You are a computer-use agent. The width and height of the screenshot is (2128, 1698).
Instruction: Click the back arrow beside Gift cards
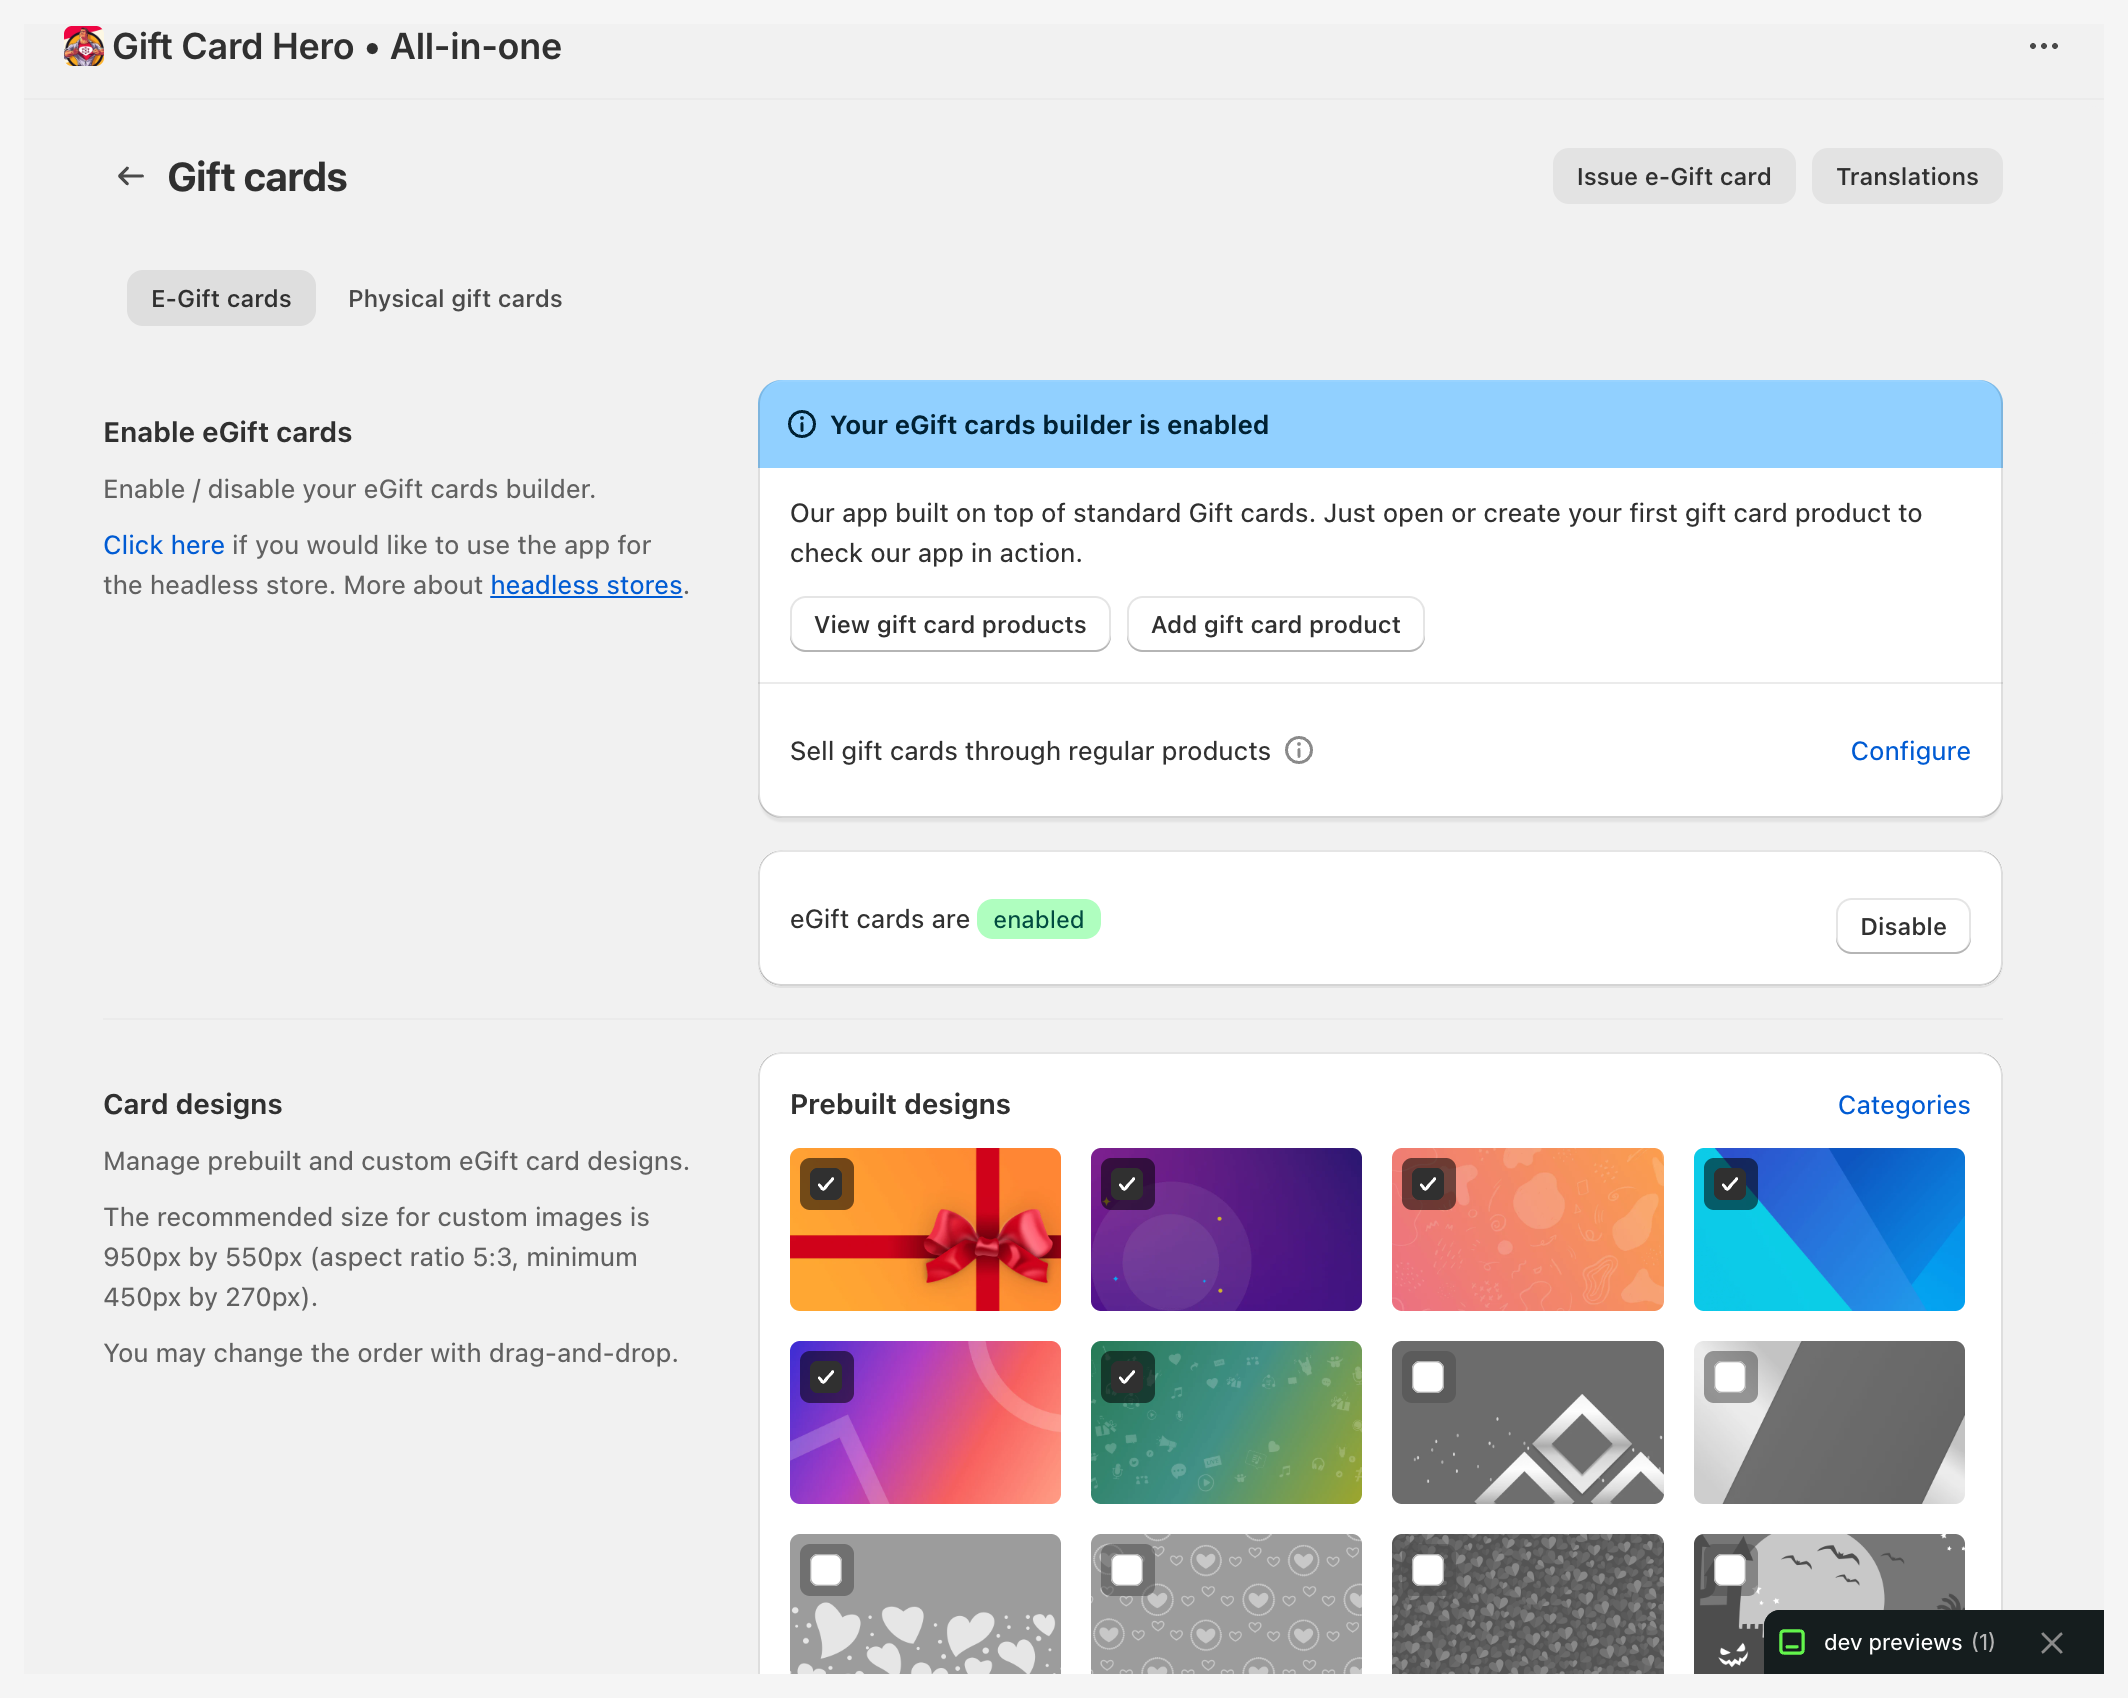tap(131, 177)
